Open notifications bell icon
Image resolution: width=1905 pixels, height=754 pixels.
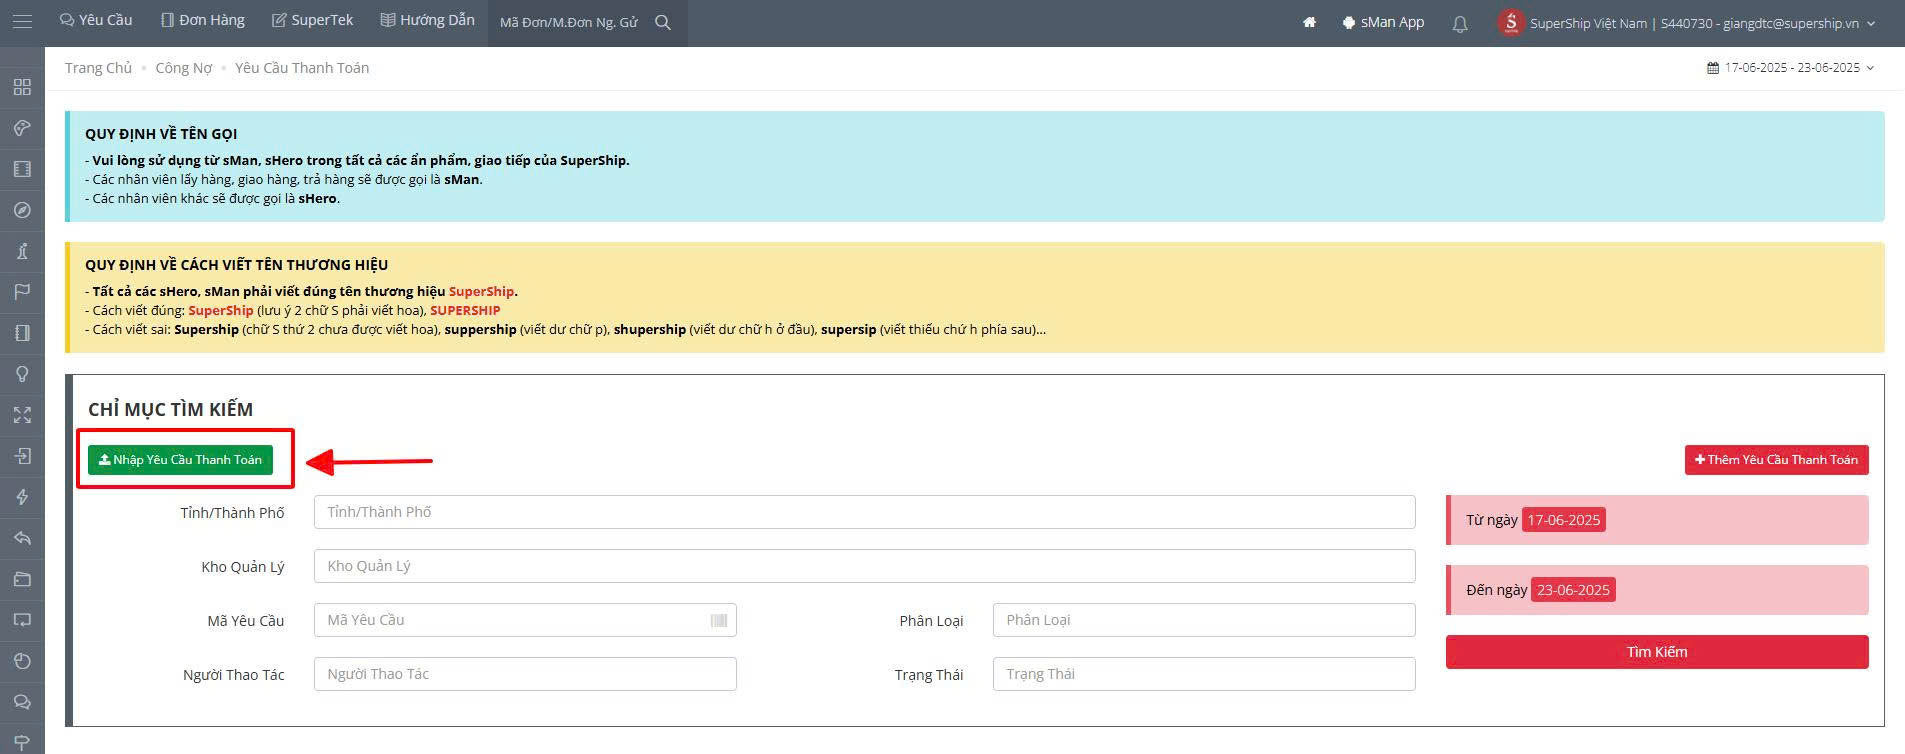(x=1460, y=23)
